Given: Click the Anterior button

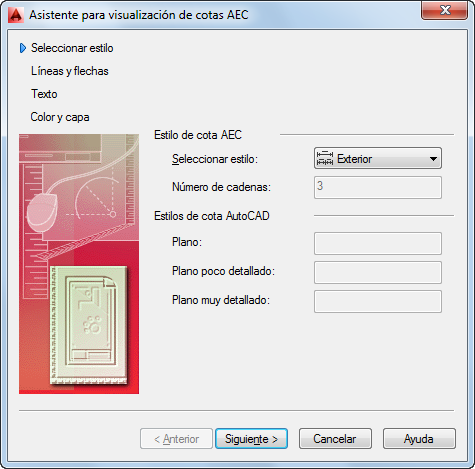Looking at the screenshot, I should click(x=176, y=439).
